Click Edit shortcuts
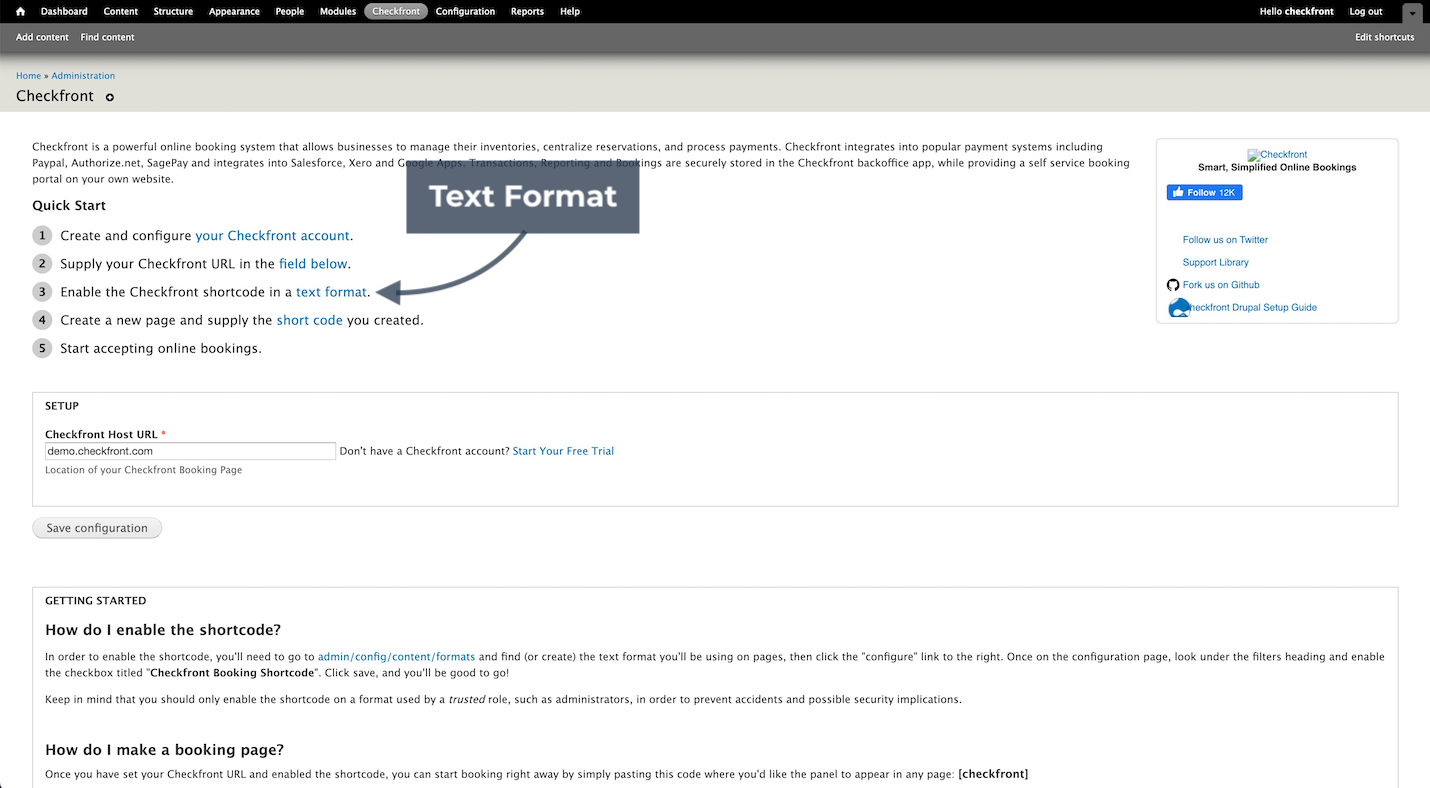Screen dimensions: 1430x788 point(1384,37)
